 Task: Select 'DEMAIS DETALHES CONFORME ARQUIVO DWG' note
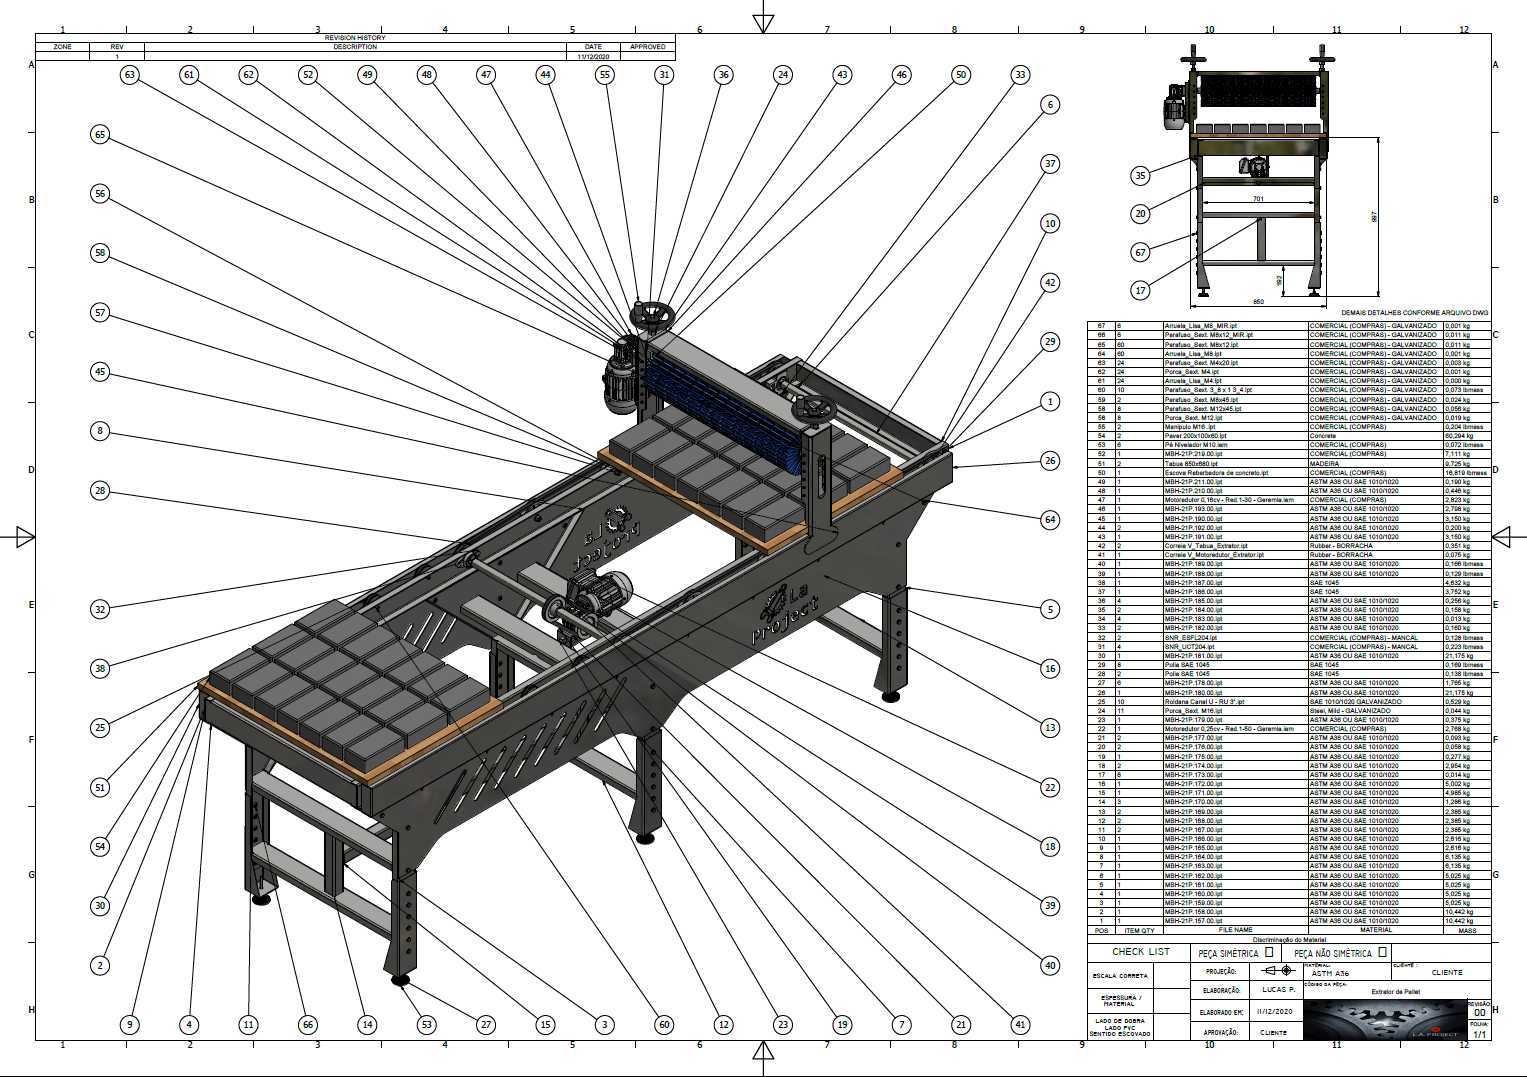pos(1415,313)
